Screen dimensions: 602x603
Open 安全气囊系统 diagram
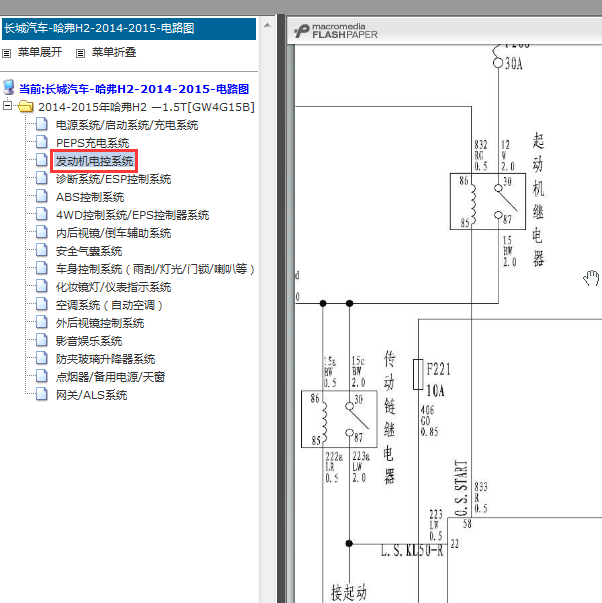click(x=89, y=251)
